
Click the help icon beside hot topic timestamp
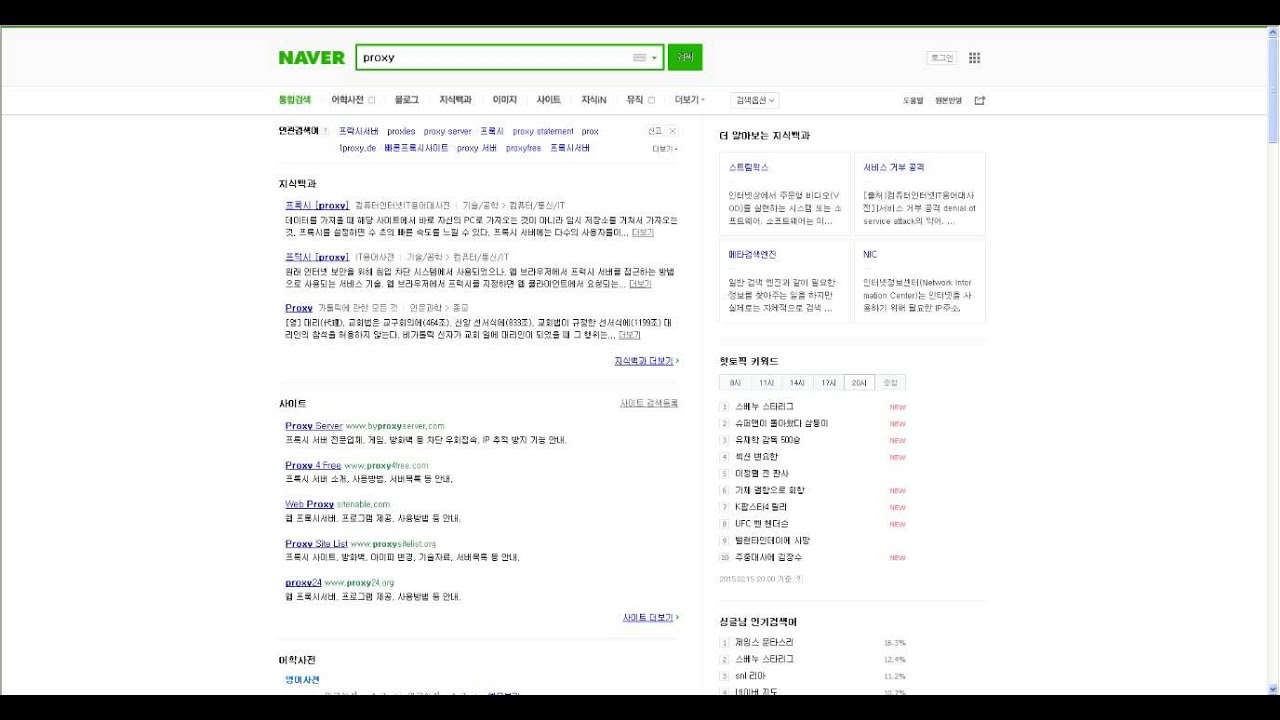point(798,579)
